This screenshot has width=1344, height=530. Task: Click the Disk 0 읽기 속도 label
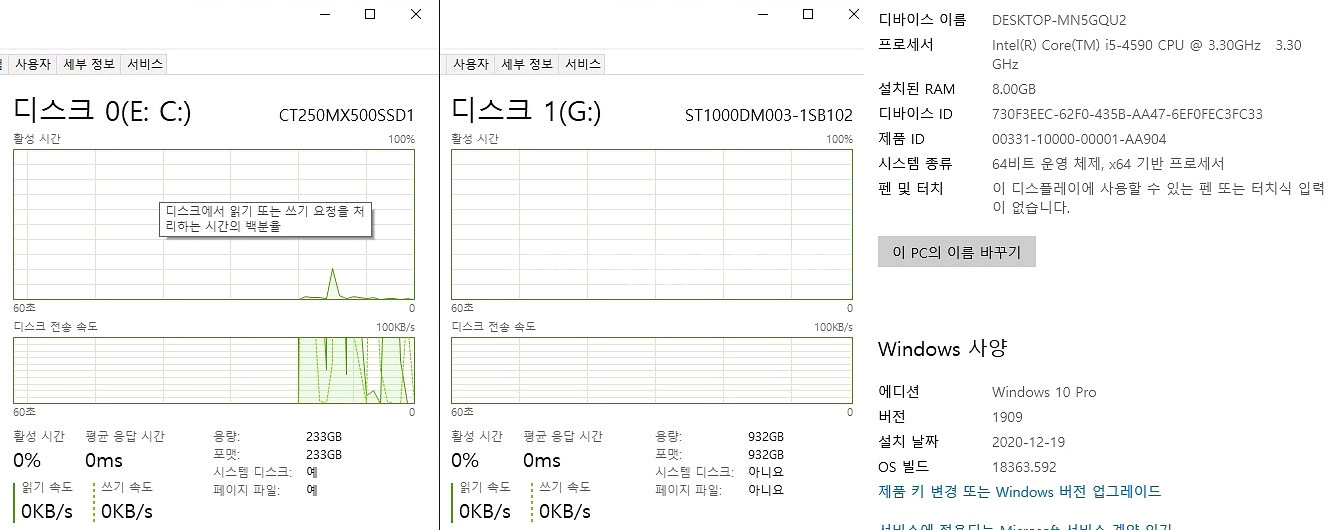pyautogui.click(x=45, y=487)
